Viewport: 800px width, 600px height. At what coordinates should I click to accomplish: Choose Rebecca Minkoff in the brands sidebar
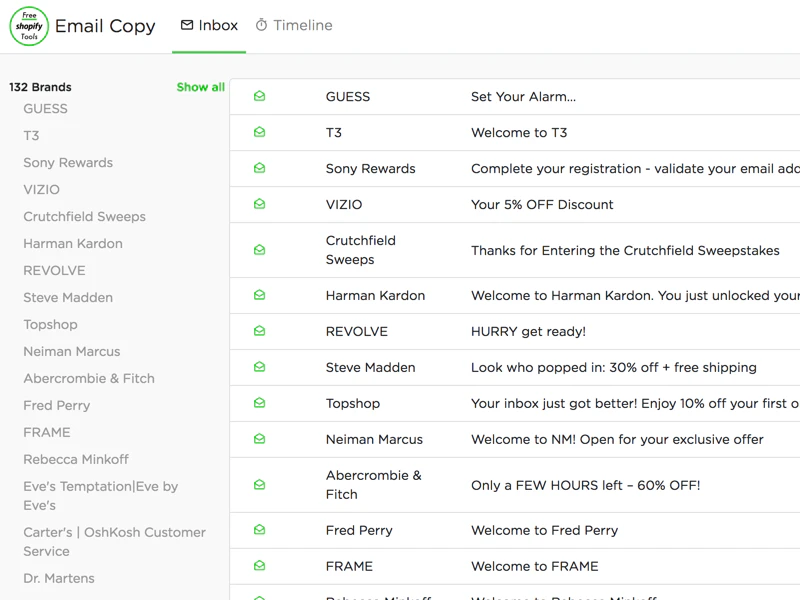76,460
